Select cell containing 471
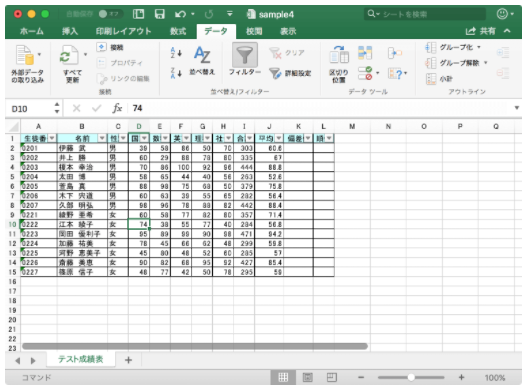Screen dimensions: 523x388 [244, 234]
